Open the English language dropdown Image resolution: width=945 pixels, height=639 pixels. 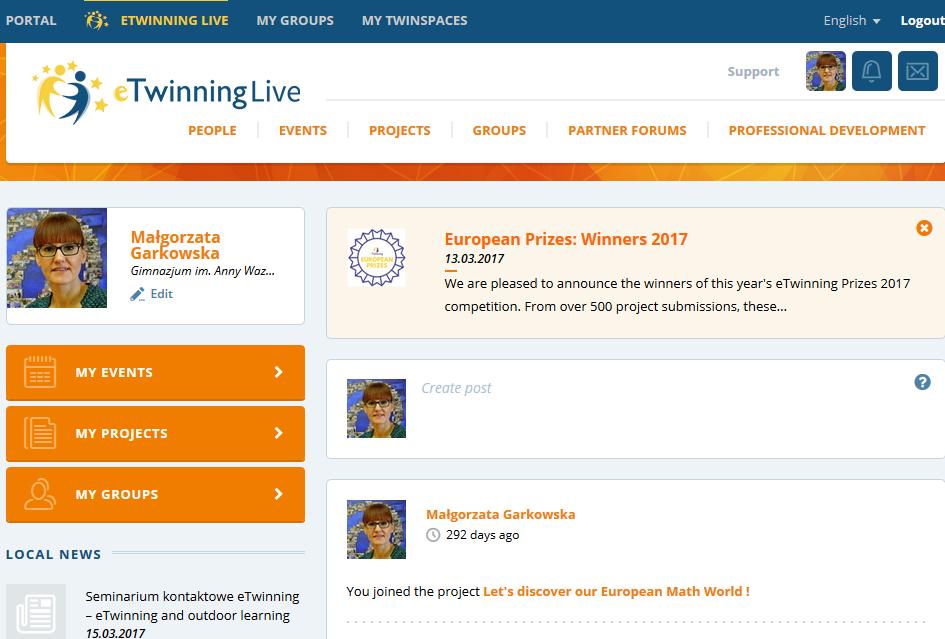pos(852,20)
